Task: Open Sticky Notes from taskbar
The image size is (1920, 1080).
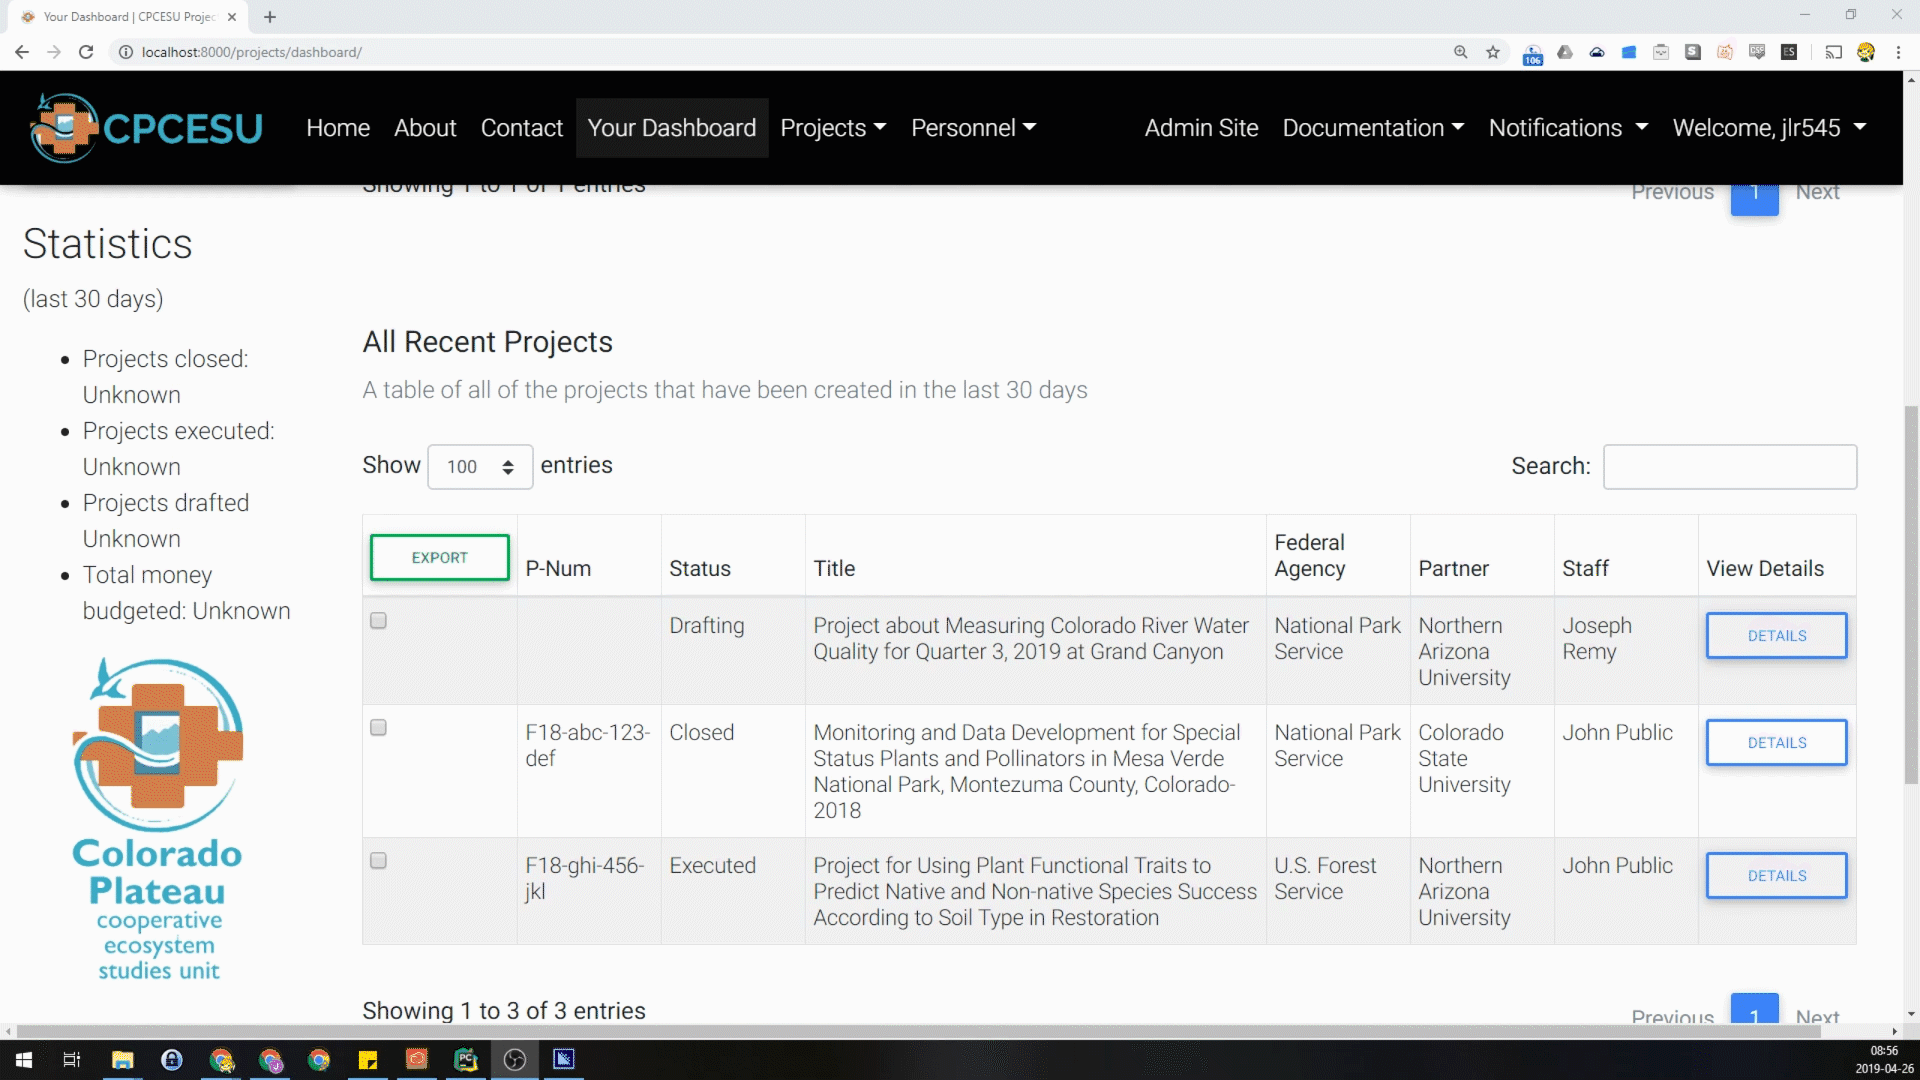Action: point(368,1060)
